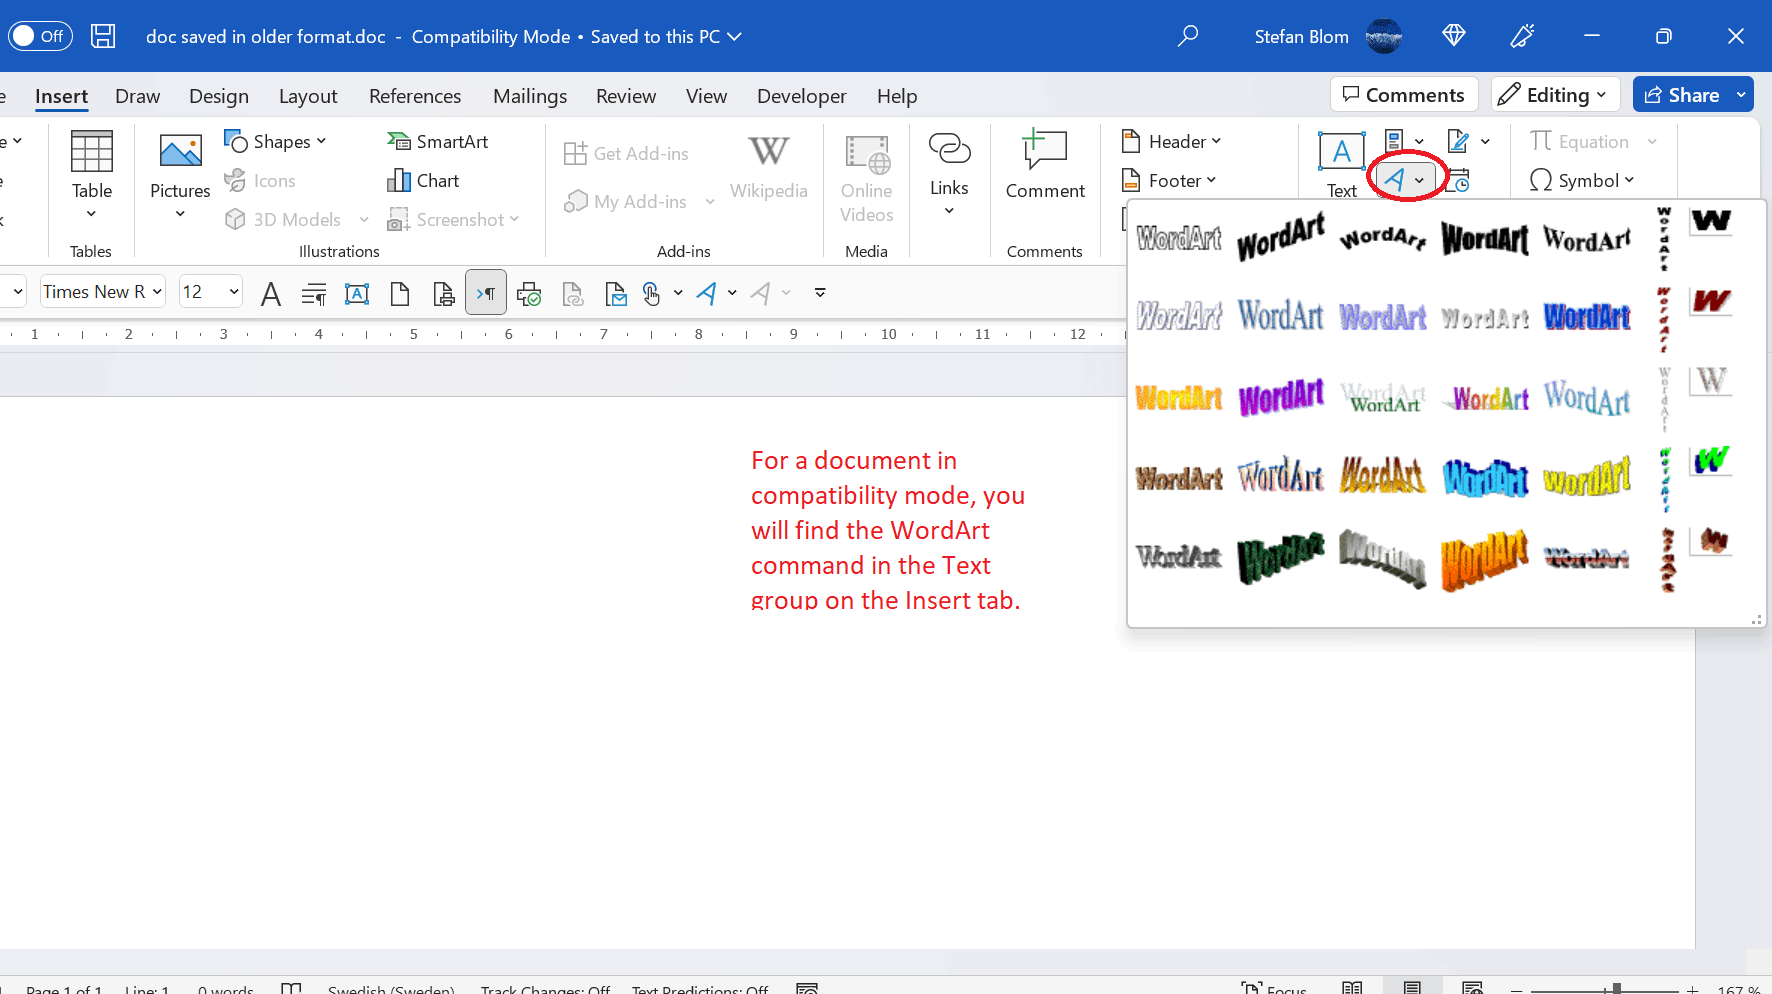The width and height of the screenshot is (1772, 994).
Task: Select the vertical black WordArt style
Action: tap(1664, 239)
